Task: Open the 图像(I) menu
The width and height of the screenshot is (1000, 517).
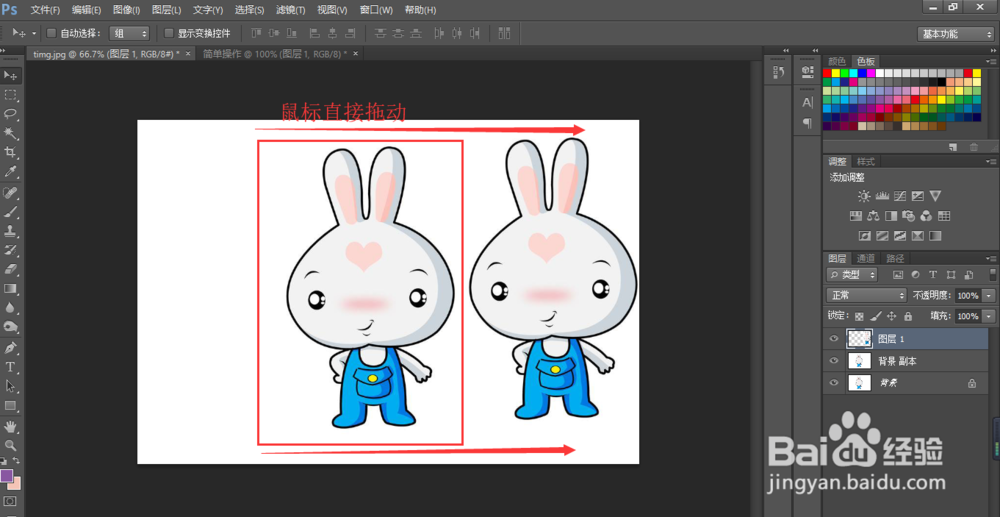Action: [126, 10]
